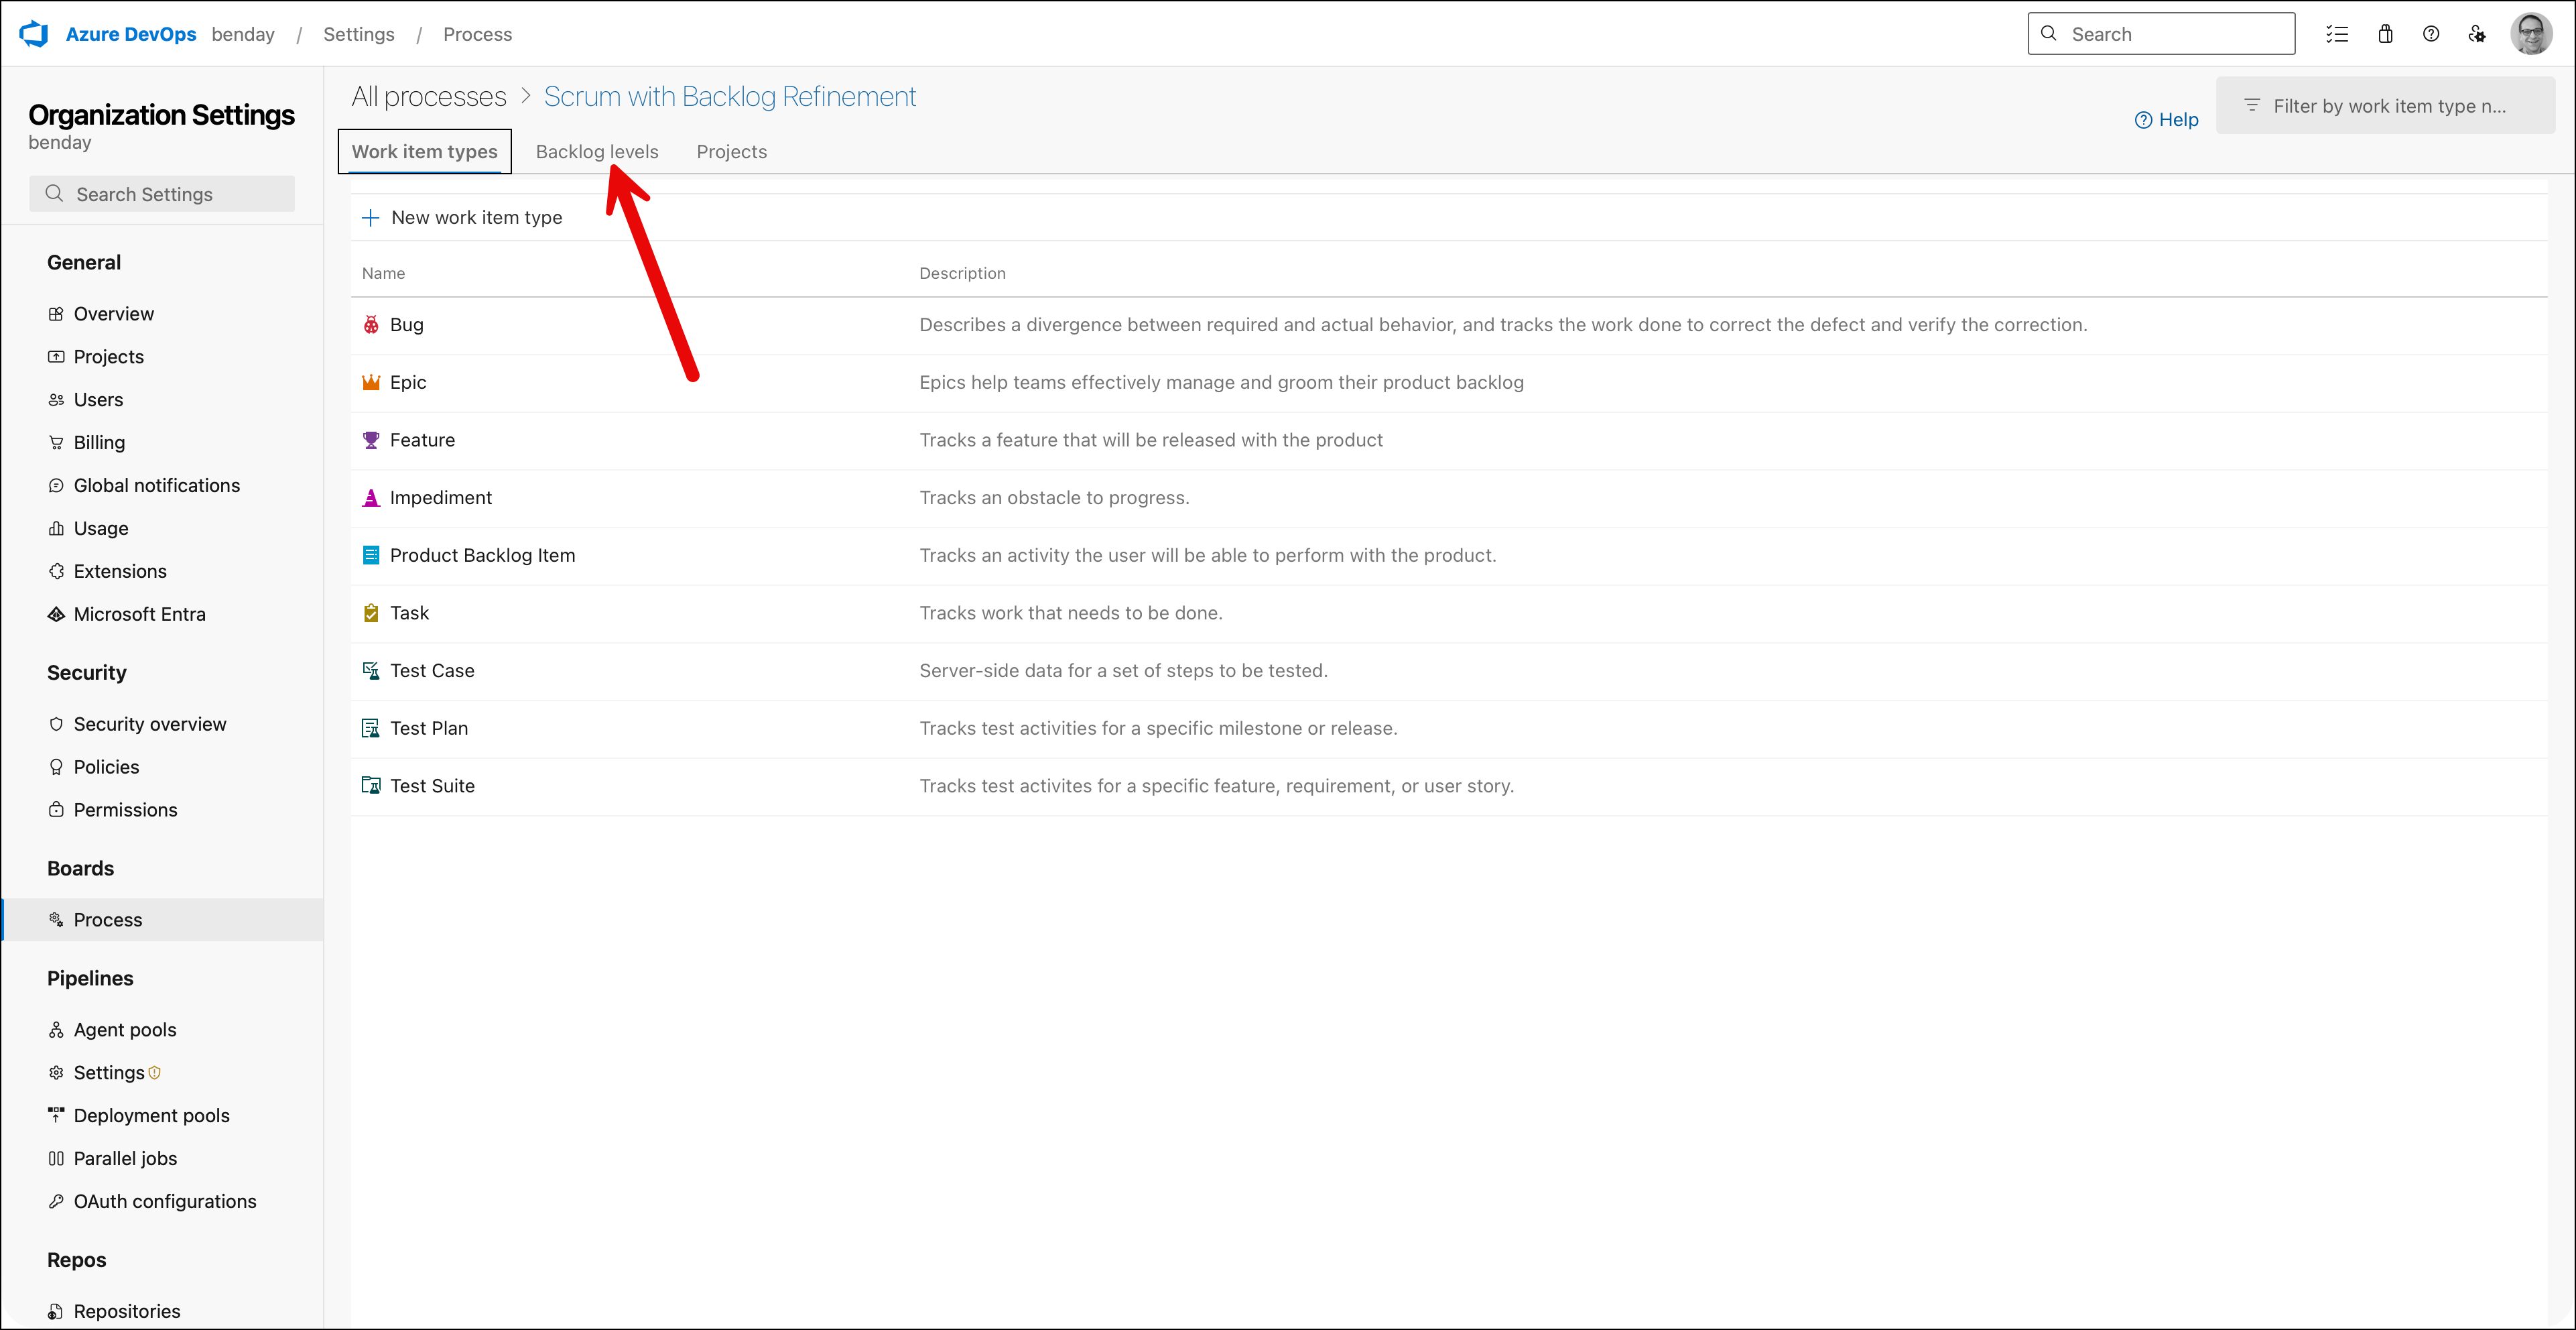Click the Global notifications icon in sidebar
Image resolution: width=2576 pixels, height=1330 pixels.
pyautogui.click(x=56, y=485)
